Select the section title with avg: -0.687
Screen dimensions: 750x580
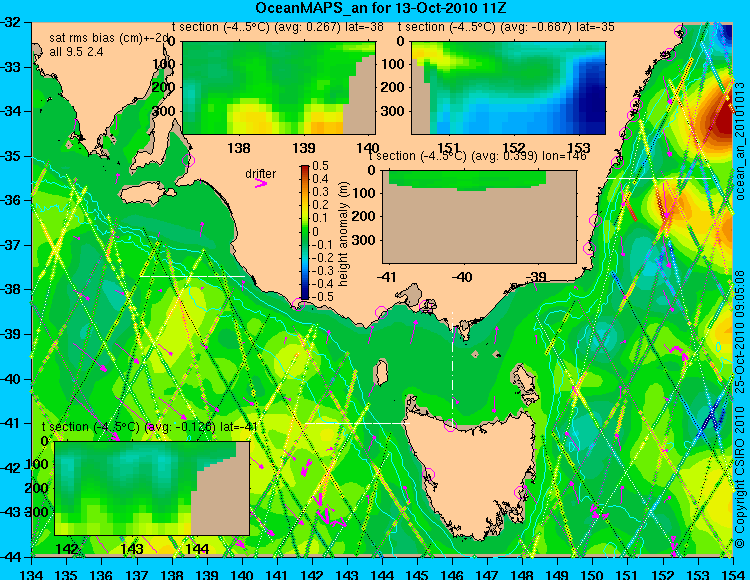tap(506, 27)
